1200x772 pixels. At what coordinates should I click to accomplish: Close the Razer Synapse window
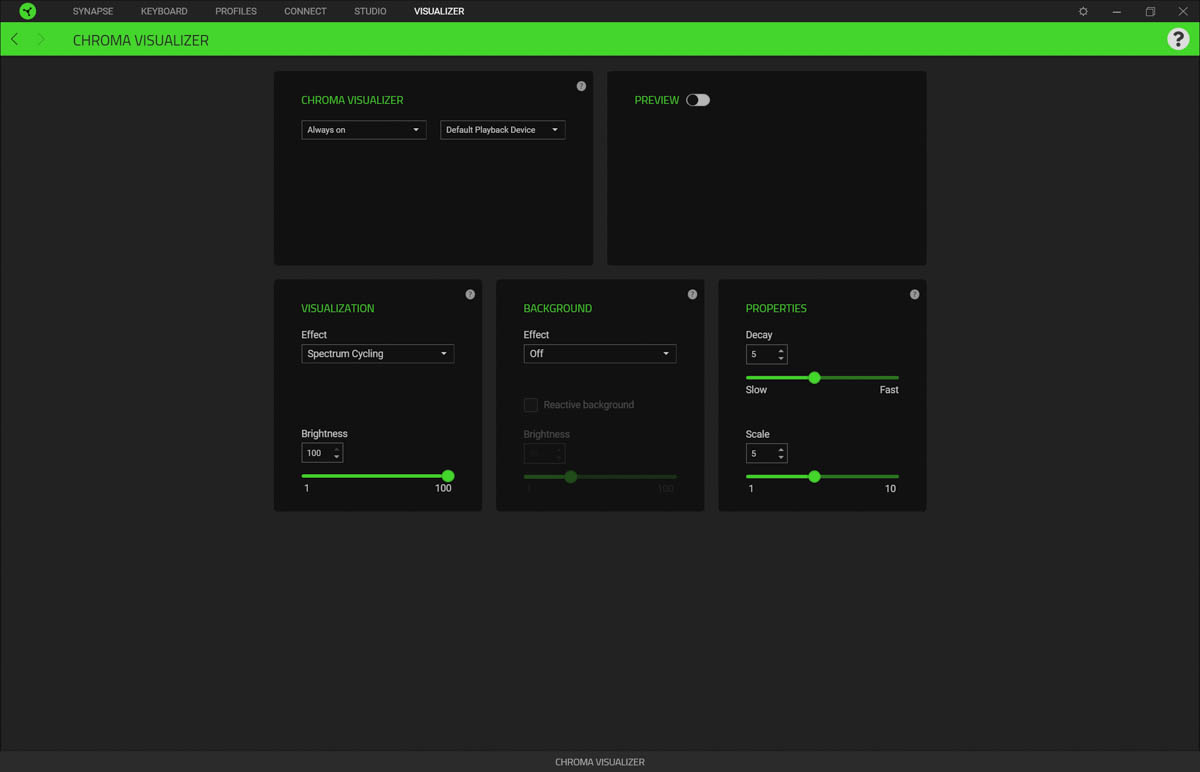click(1183, 11)
